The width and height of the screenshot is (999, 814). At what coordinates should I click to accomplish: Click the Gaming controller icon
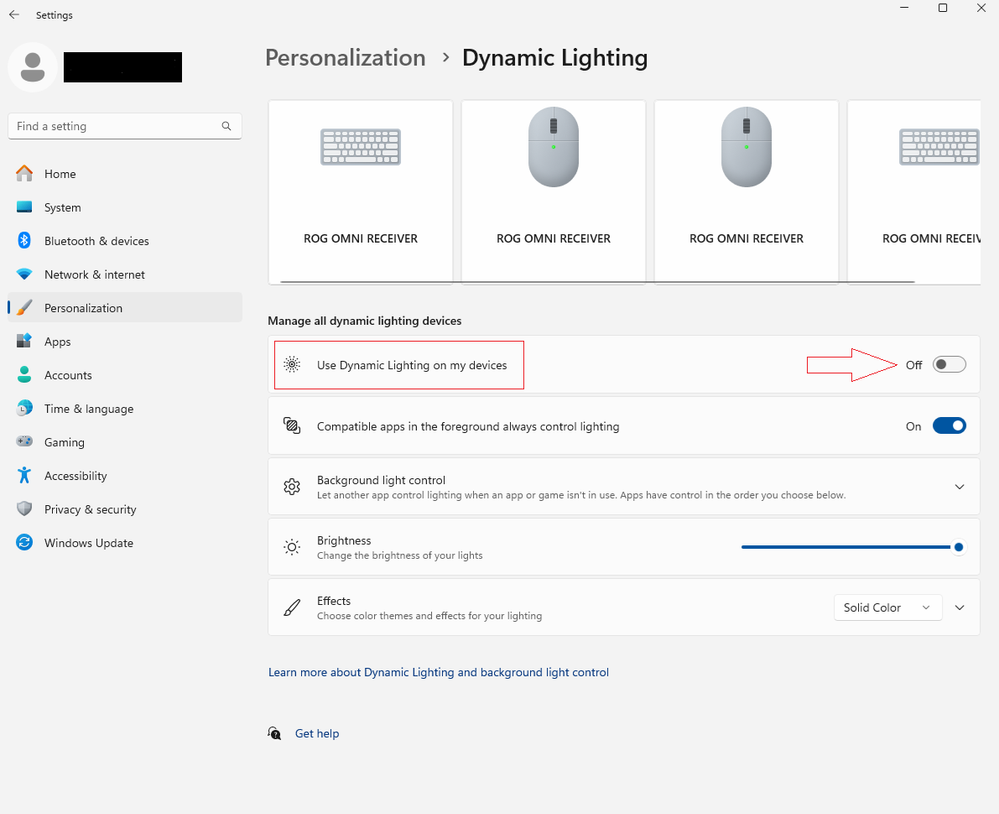pyautogui.click(x=24, y=442)
